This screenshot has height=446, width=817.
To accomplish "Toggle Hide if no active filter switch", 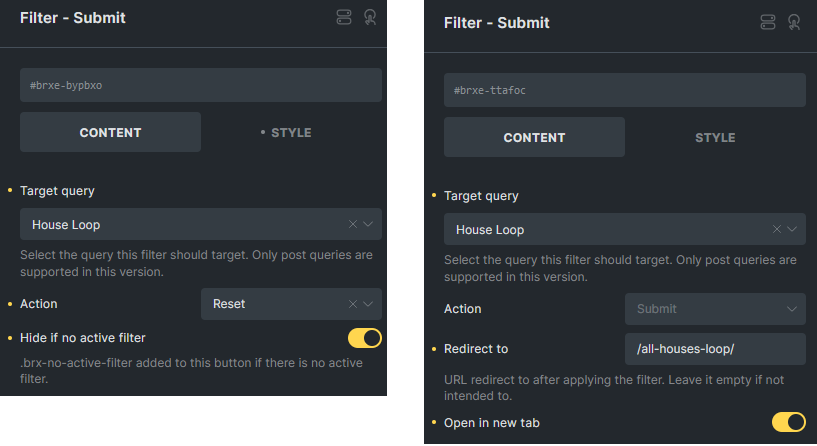I will 364,338.
